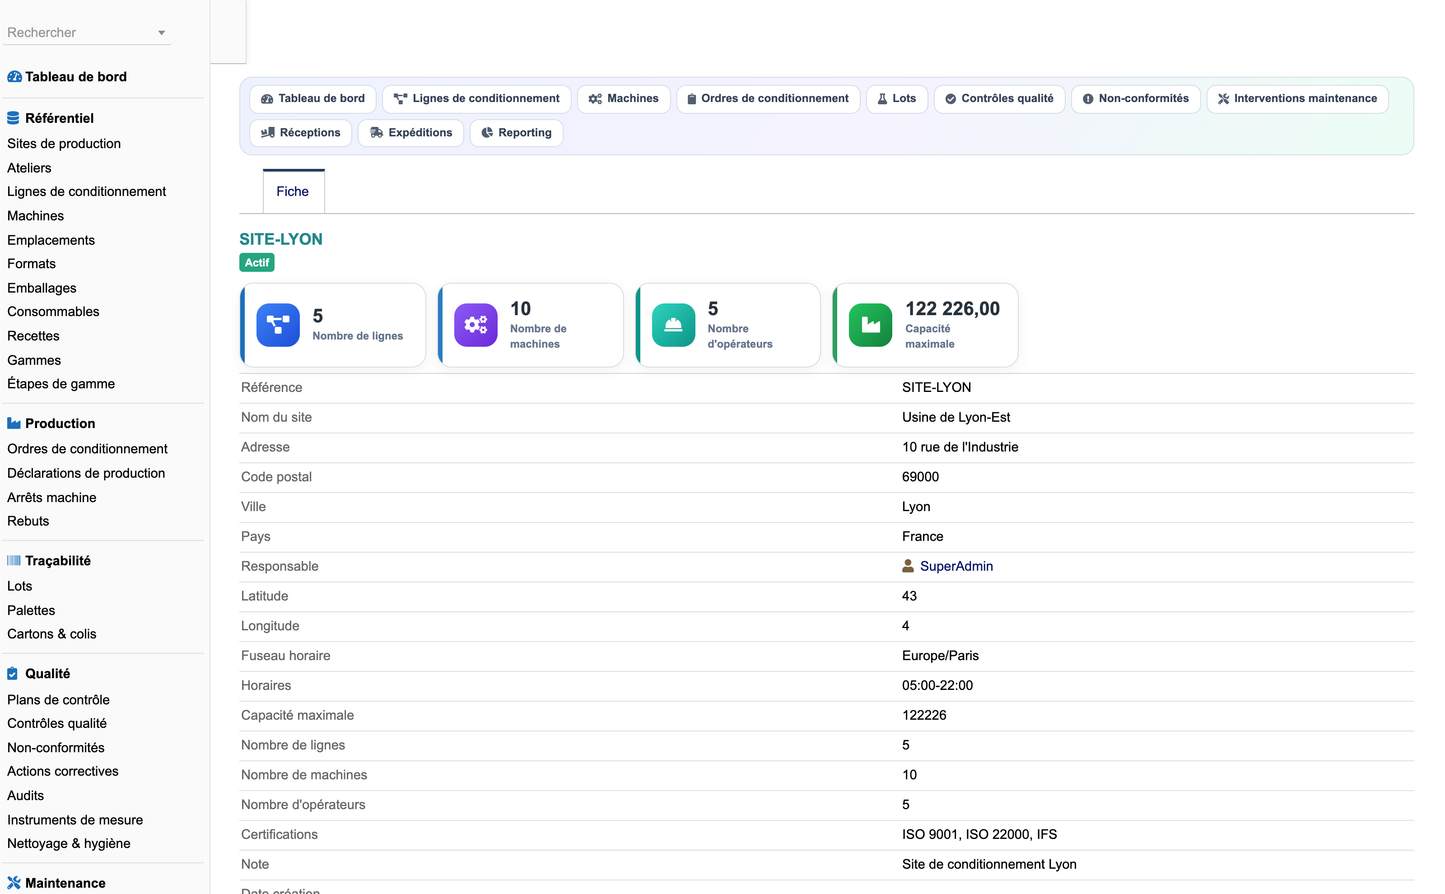Click the Code postal value 69000
Screen dimensions: 1445x894
coord(920,477)
